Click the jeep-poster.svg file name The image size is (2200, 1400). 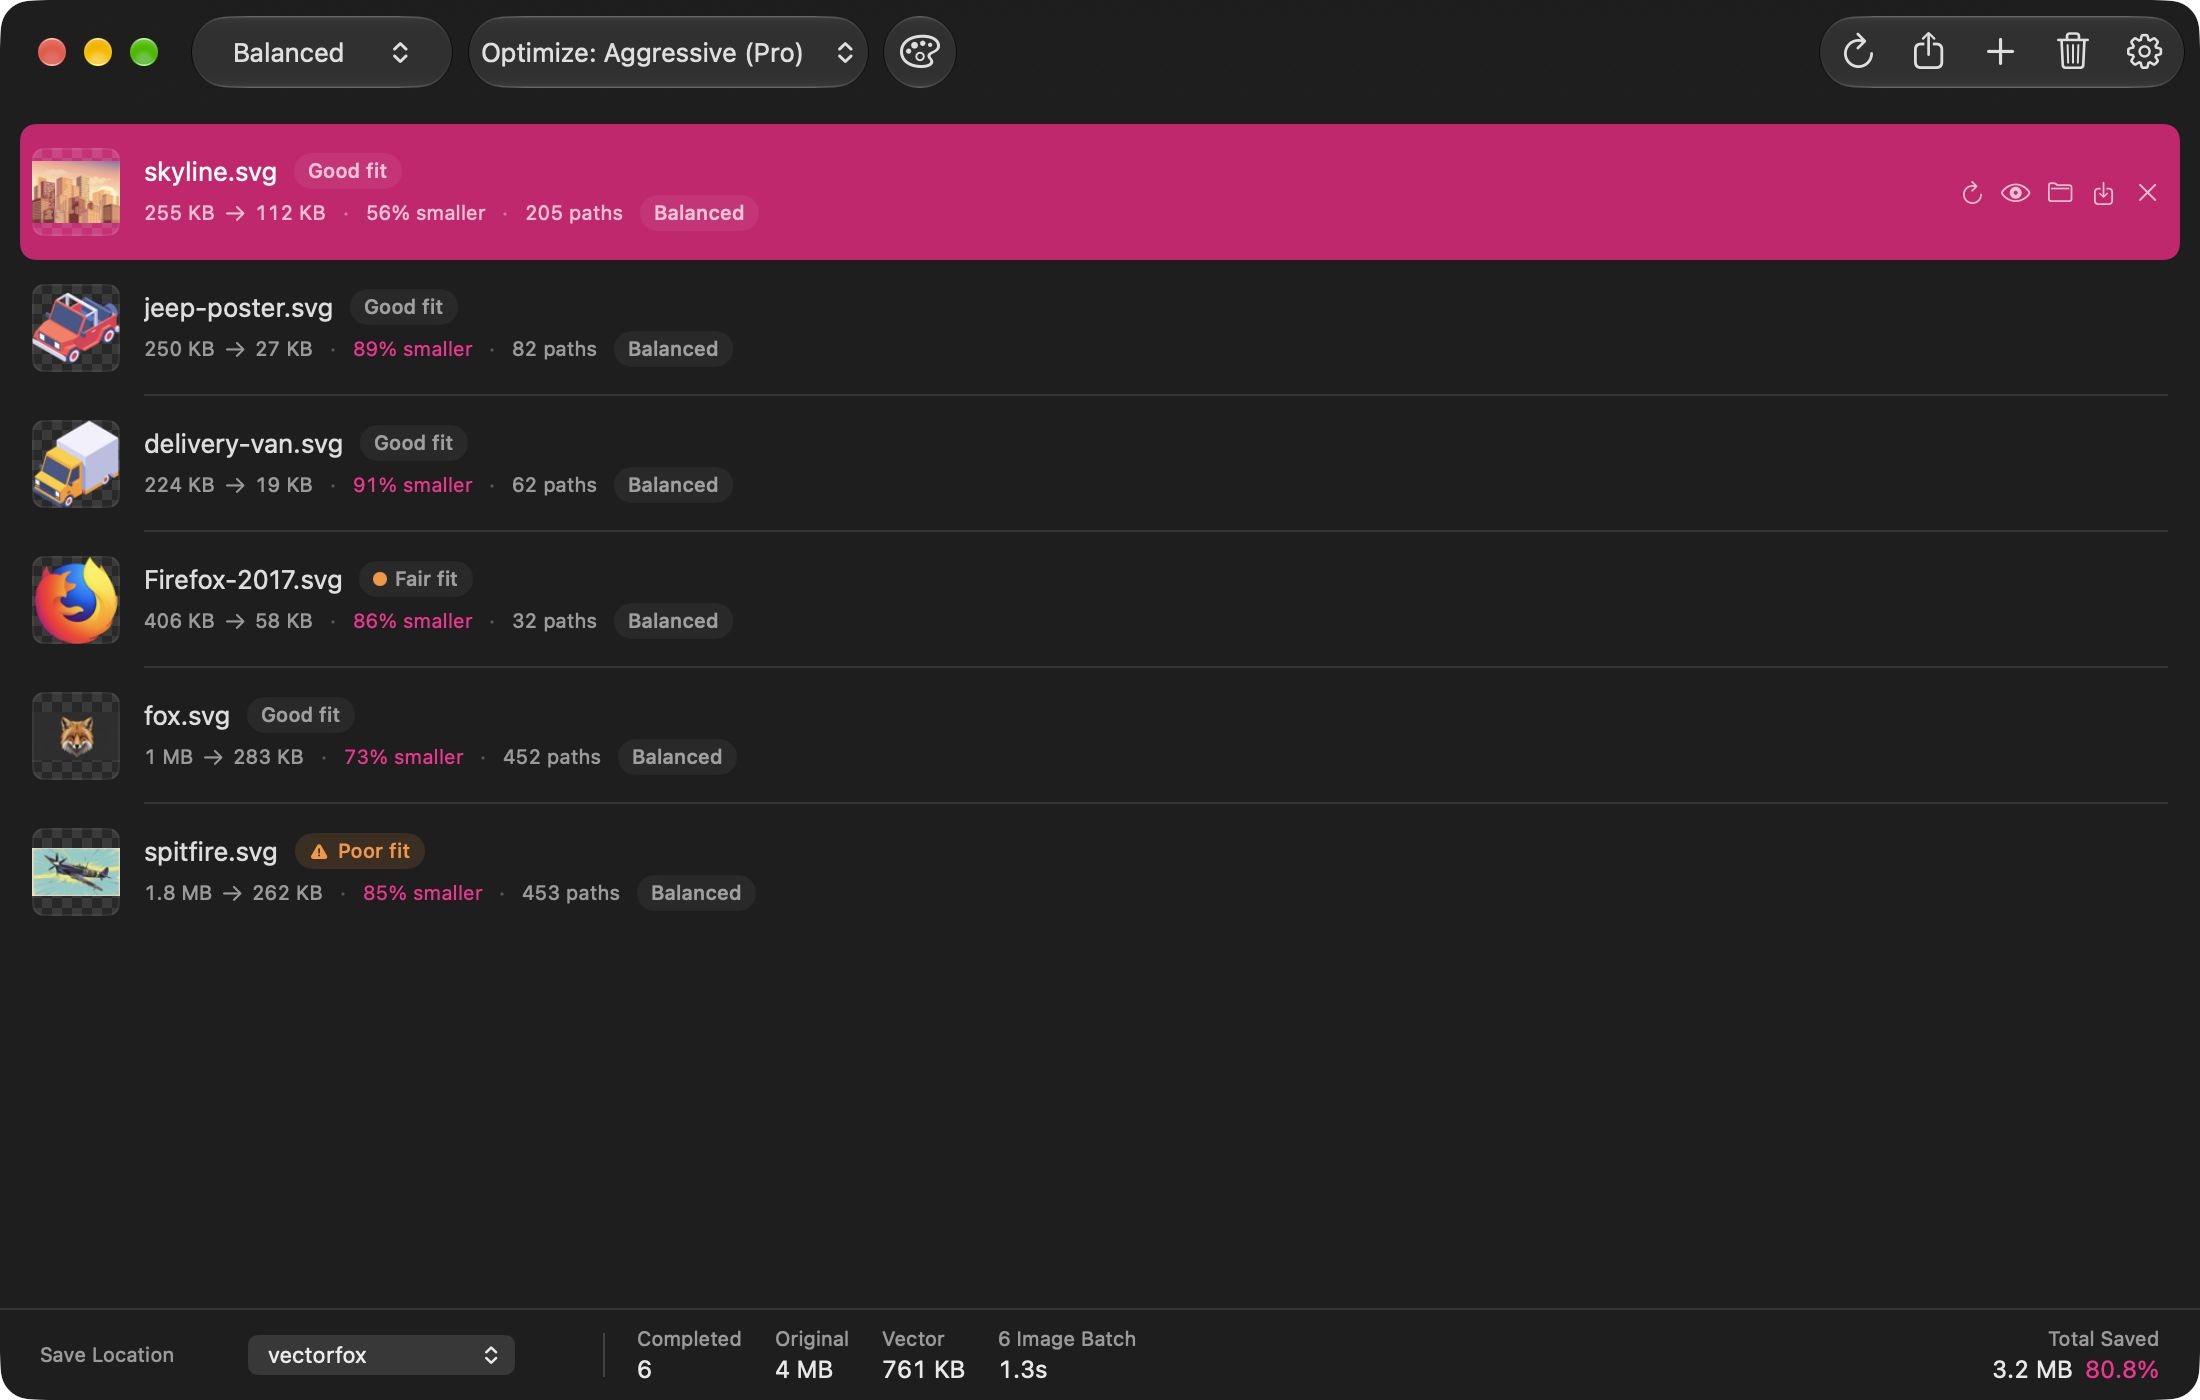coord(238,308)
